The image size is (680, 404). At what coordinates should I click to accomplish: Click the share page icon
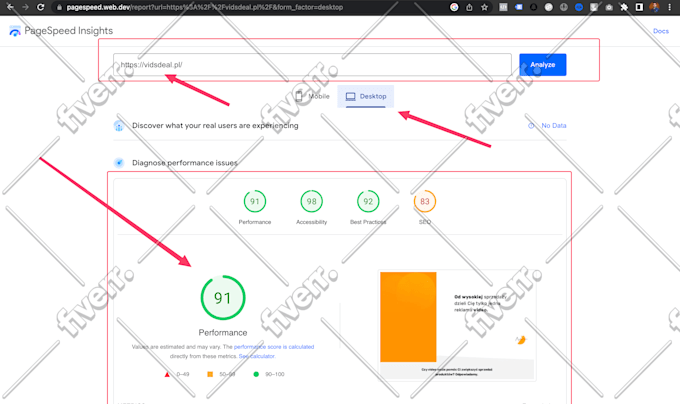[x=469, y=7]
